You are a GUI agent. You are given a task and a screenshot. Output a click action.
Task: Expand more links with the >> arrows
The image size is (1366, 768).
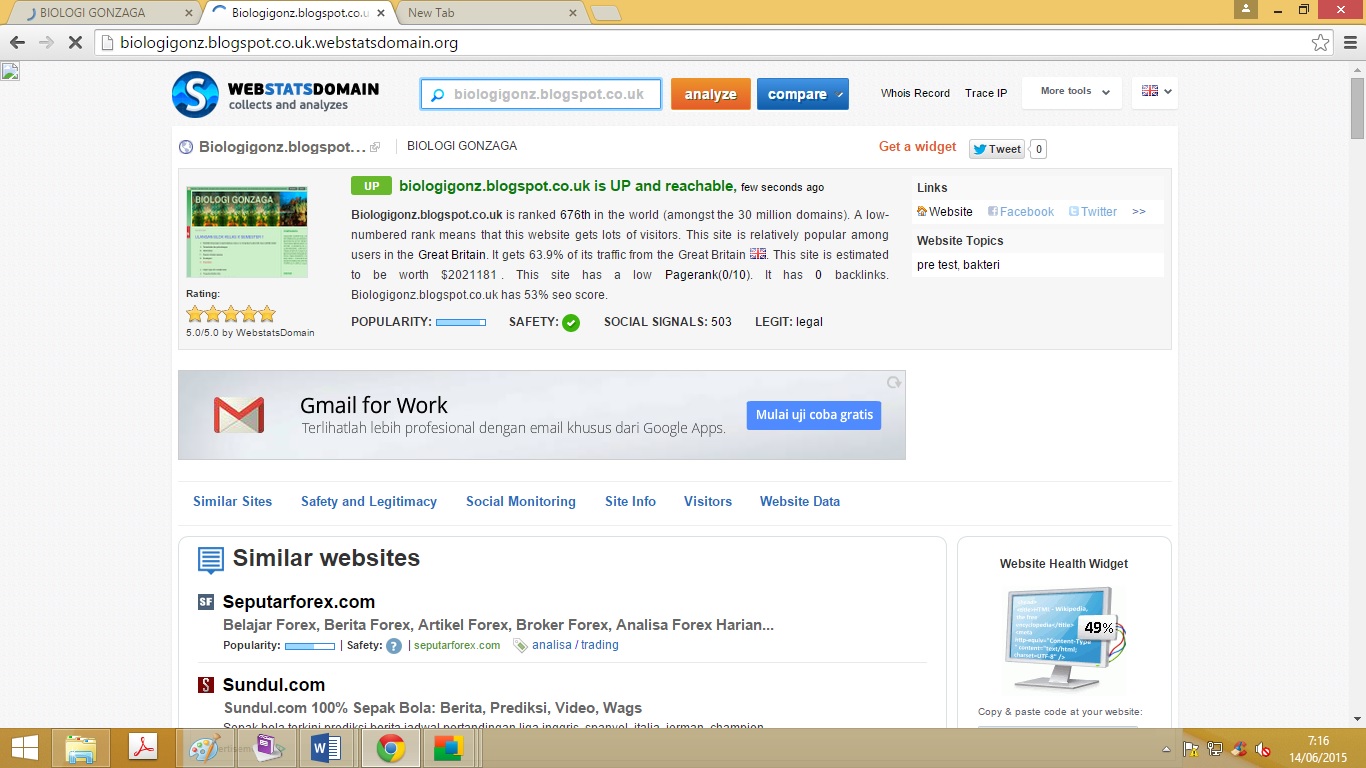click(1139, 212)
